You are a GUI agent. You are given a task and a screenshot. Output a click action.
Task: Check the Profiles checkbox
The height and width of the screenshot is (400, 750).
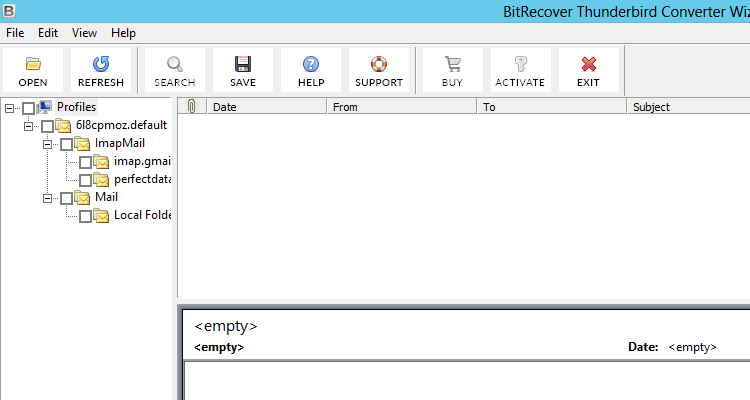[28, 108]
